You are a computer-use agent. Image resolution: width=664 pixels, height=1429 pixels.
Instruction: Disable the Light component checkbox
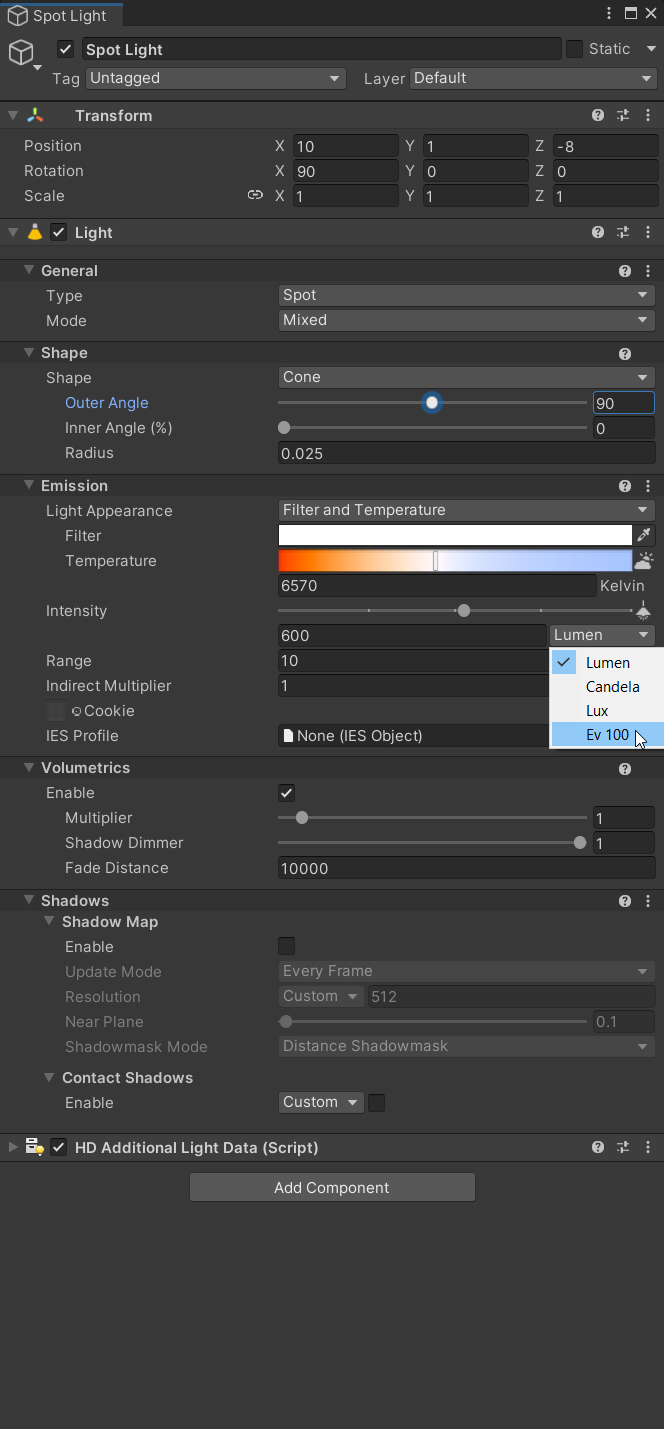59,232
